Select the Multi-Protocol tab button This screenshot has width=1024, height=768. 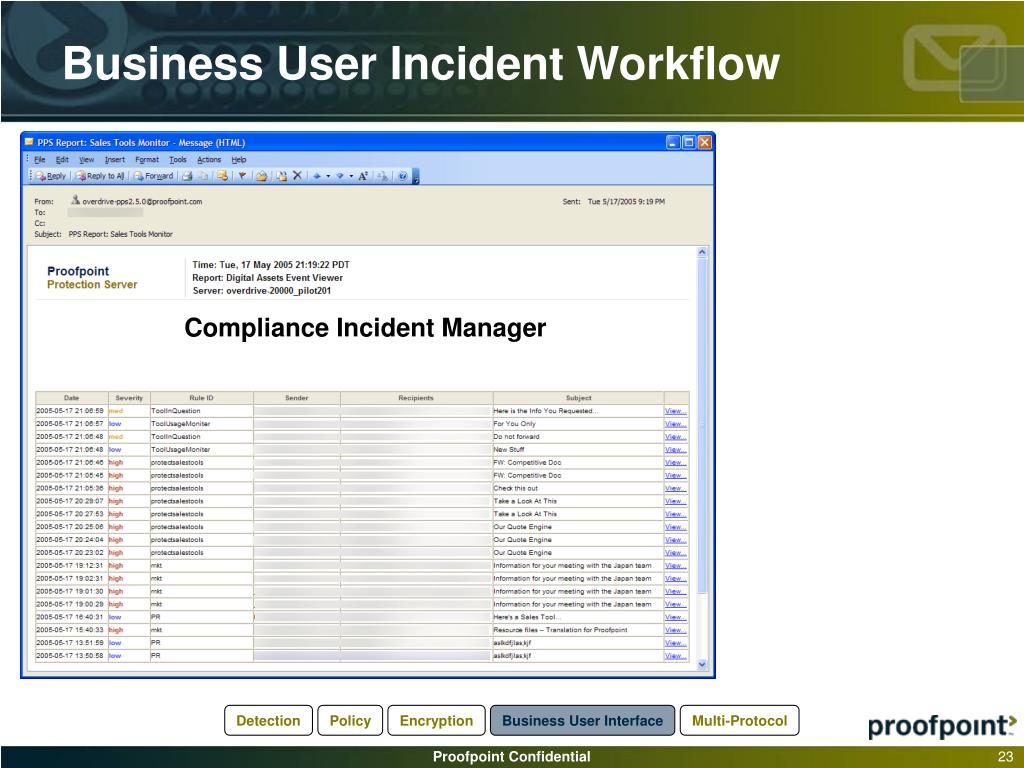(739, 720)
